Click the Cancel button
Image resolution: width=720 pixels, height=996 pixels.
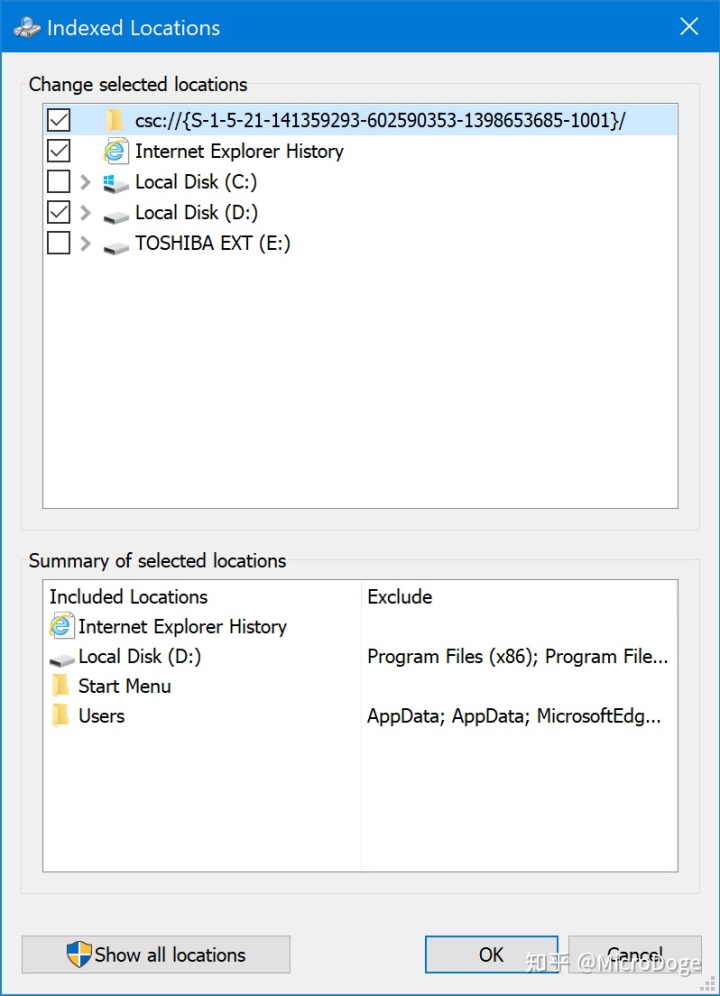pyautogui.click(x=635, y=954)
